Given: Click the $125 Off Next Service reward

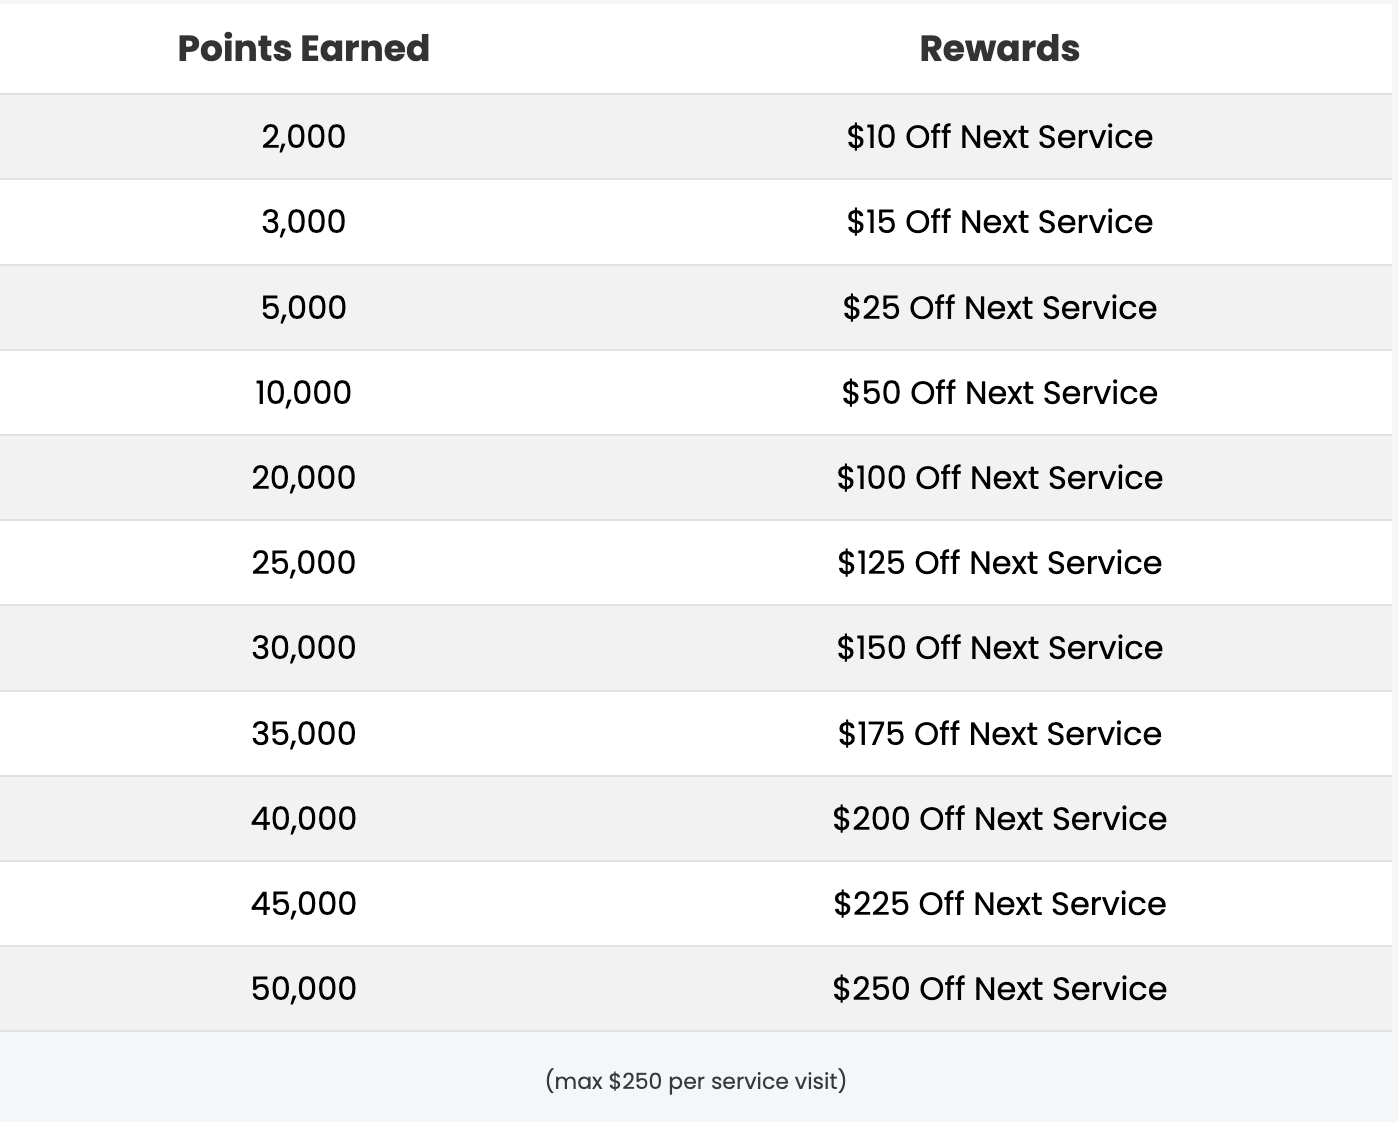Looking at the screenshot, I should pos(999,563).
